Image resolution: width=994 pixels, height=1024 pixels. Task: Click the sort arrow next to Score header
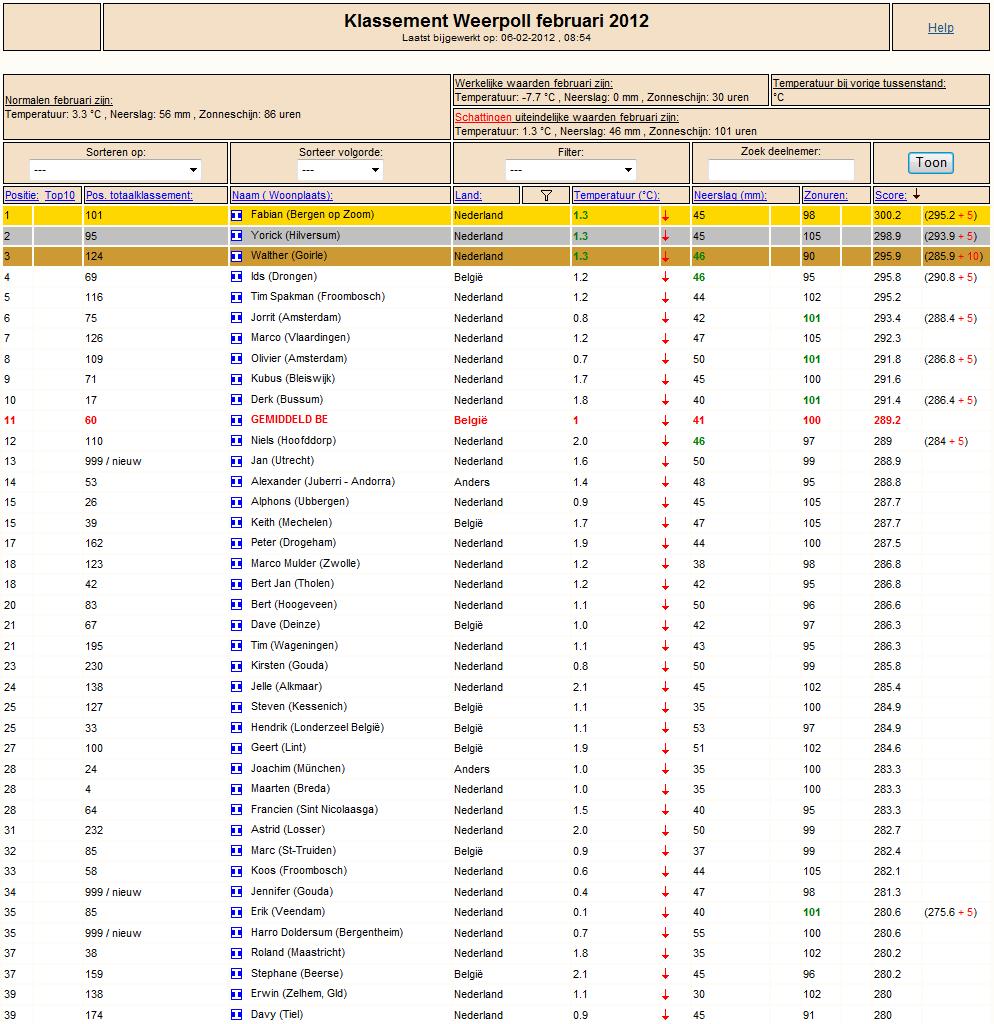916,195
